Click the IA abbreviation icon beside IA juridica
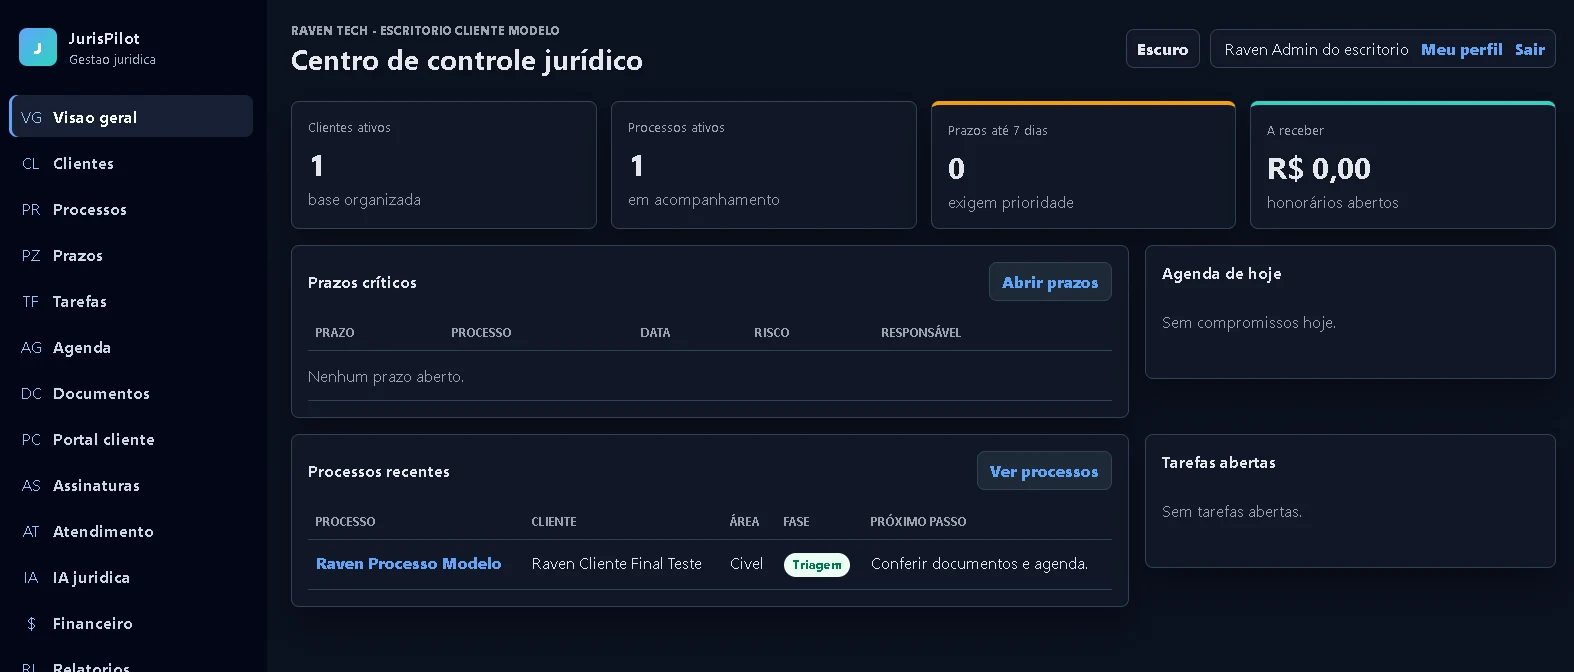Viewport: 1574px width, 672px height. point(31,577)
